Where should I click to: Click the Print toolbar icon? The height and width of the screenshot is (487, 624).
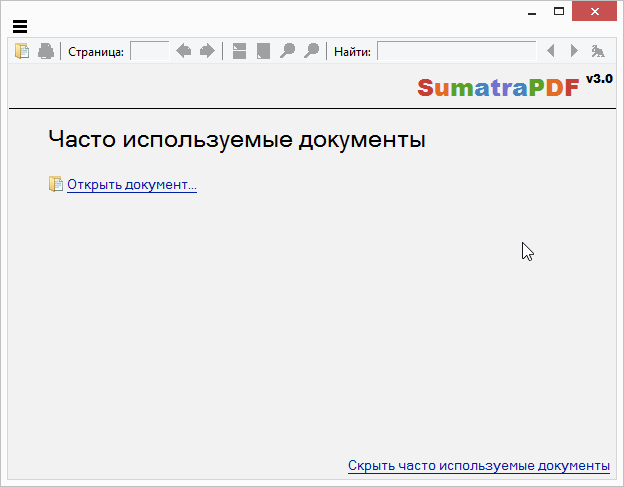pyautogui.click(x=46, y=51)
